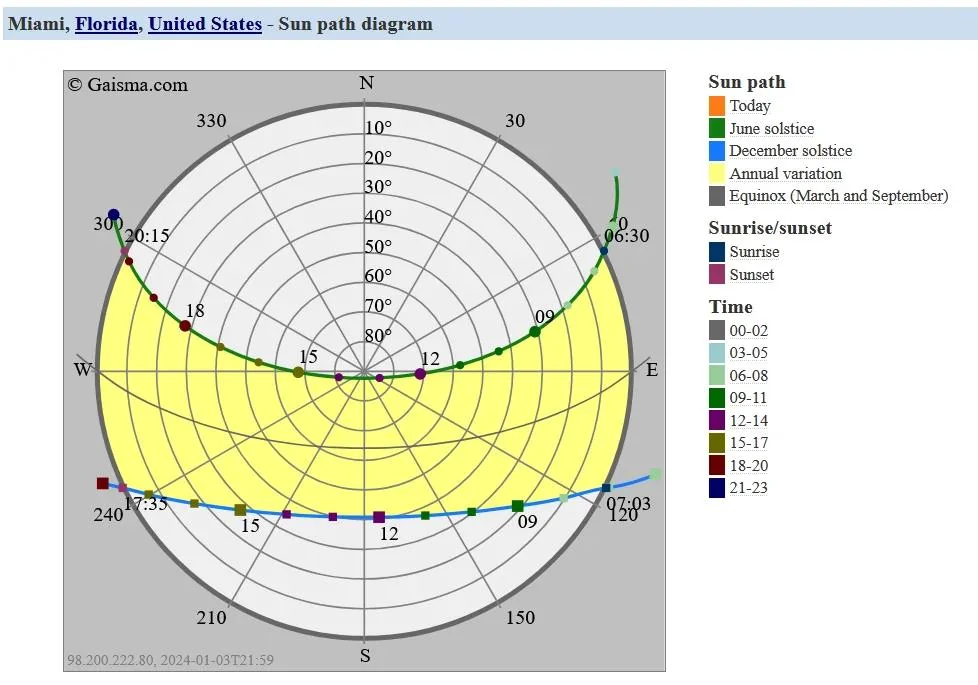Viewport: 978px width, 685px height.
Task: Open the Florida link in the heading
Action: click(x=106, y=24)
